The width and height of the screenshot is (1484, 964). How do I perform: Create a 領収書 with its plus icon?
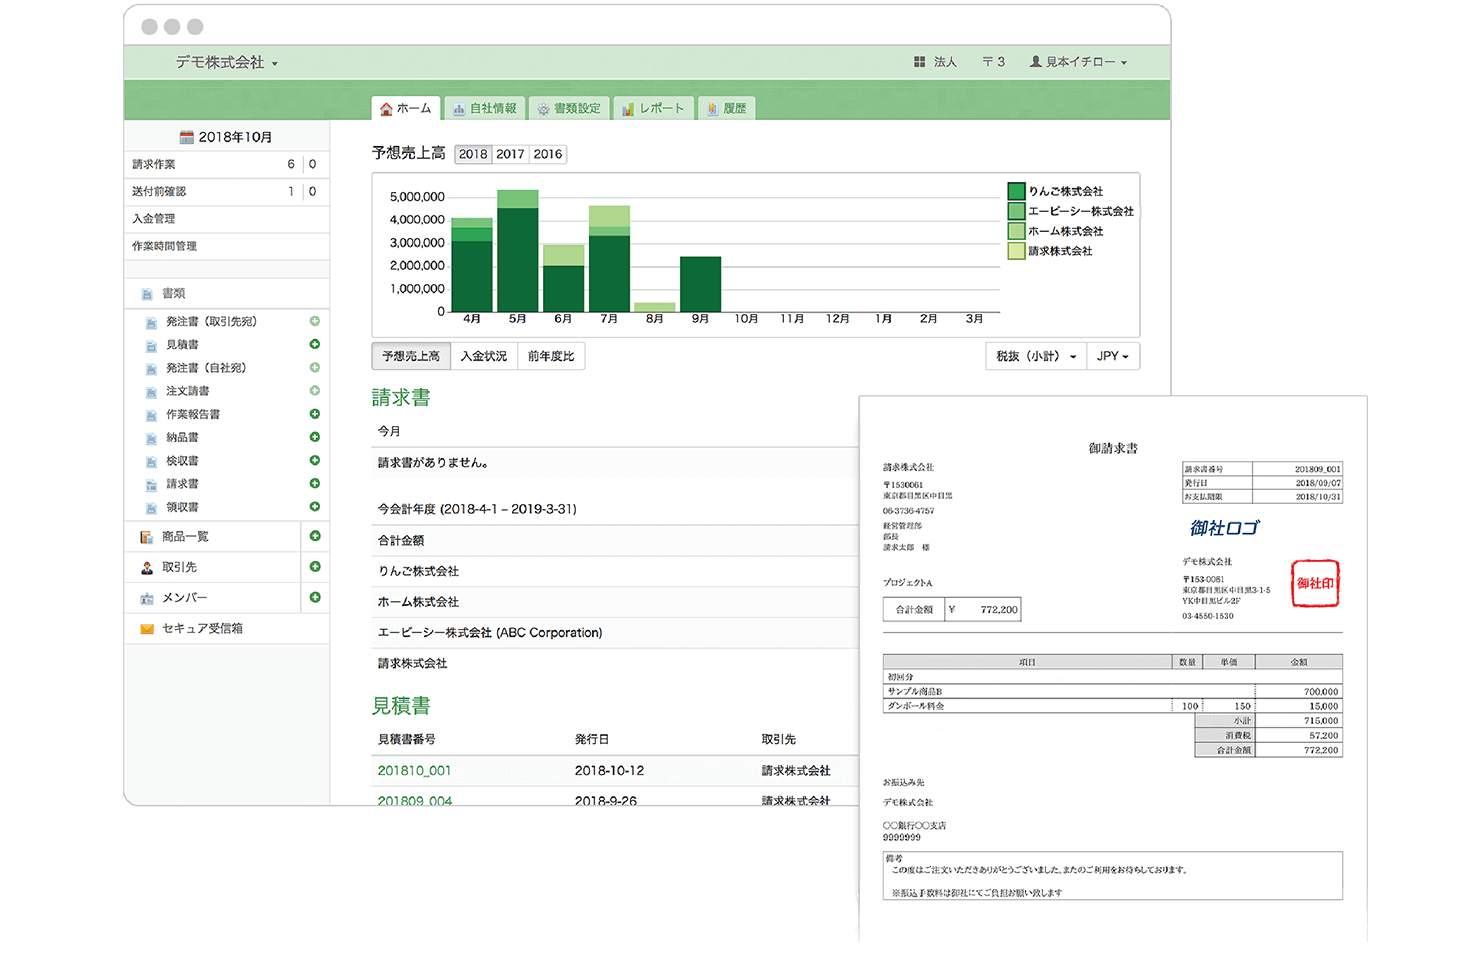(315, 507)
